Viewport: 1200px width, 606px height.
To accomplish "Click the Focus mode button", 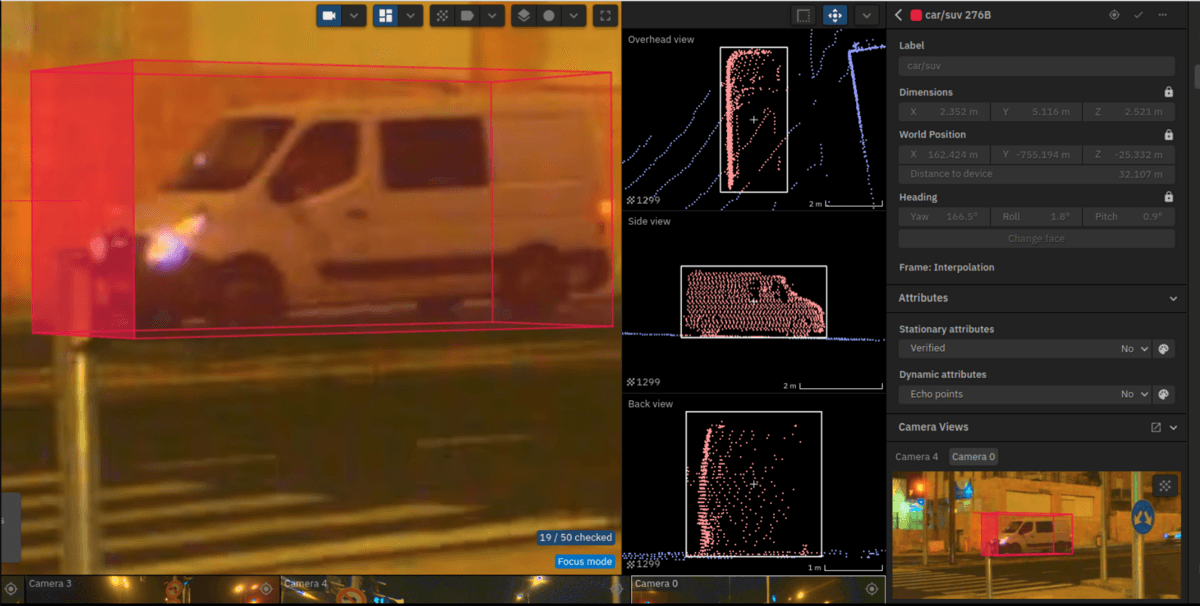I will point(585,561).
